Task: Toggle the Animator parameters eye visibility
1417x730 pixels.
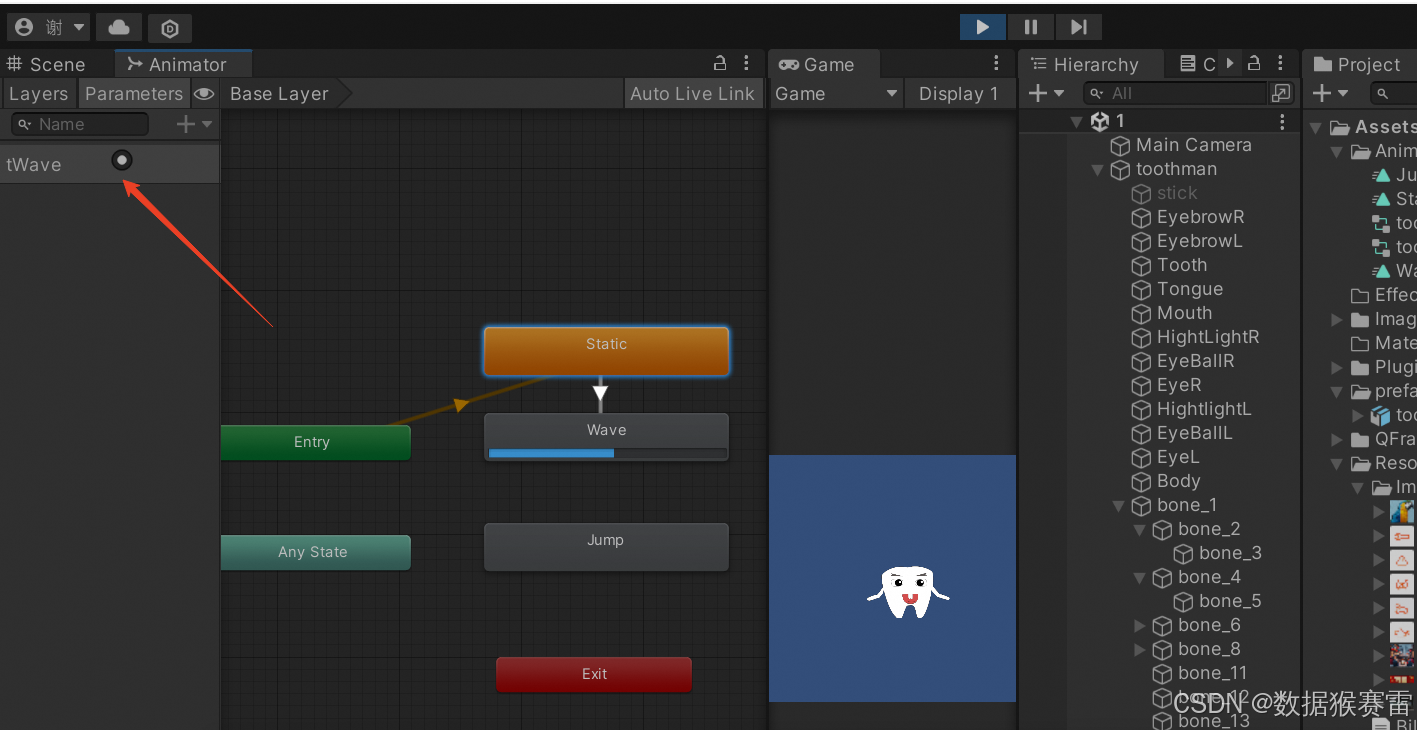Action: click(205, 93)
